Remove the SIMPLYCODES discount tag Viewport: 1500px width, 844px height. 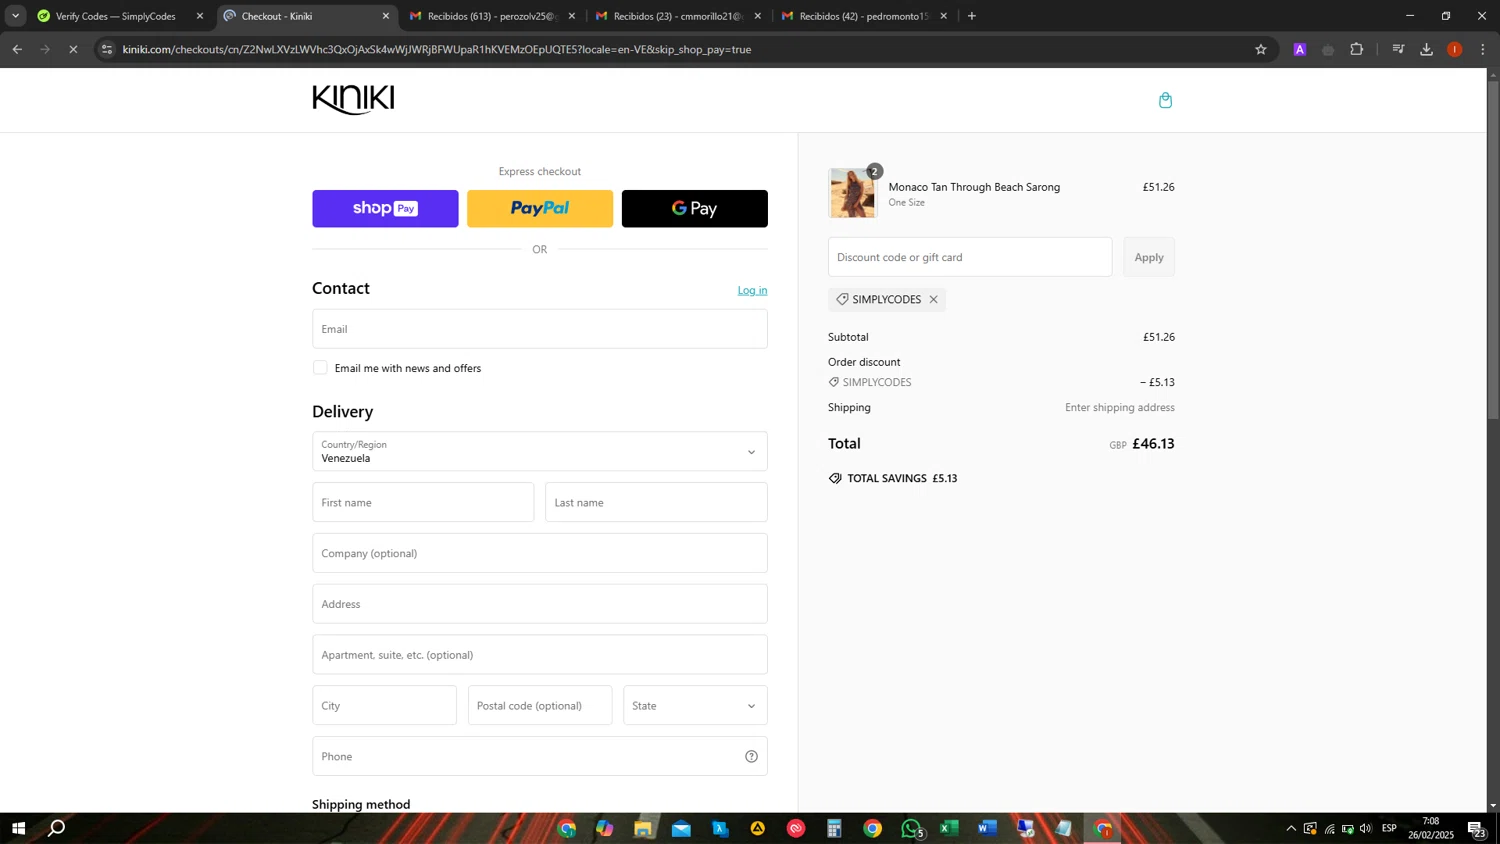coord(933,300)
